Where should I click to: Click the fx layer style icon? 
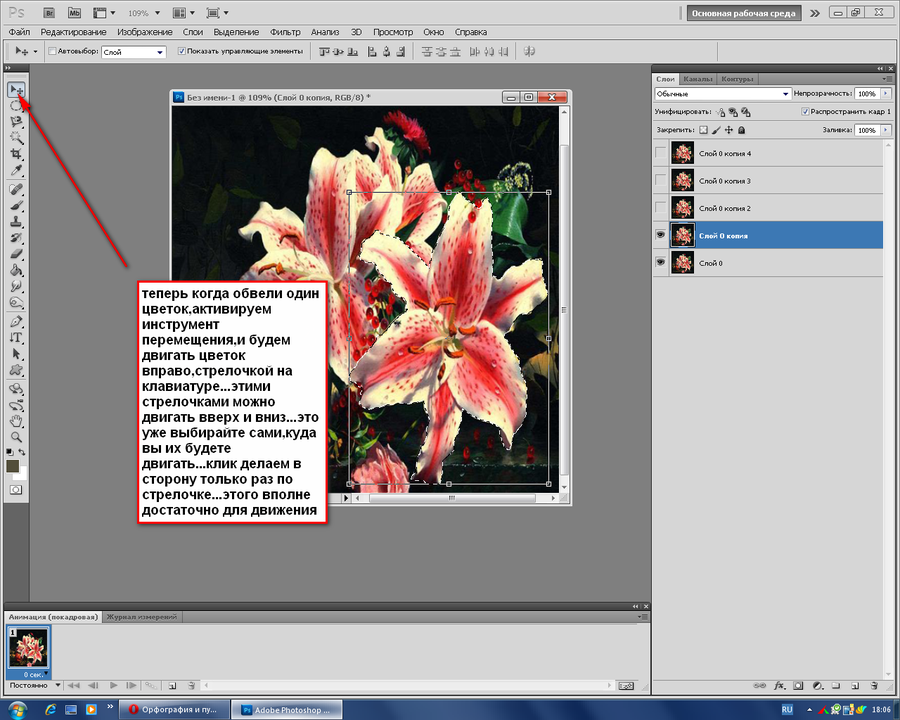click(x=779, y=686)
